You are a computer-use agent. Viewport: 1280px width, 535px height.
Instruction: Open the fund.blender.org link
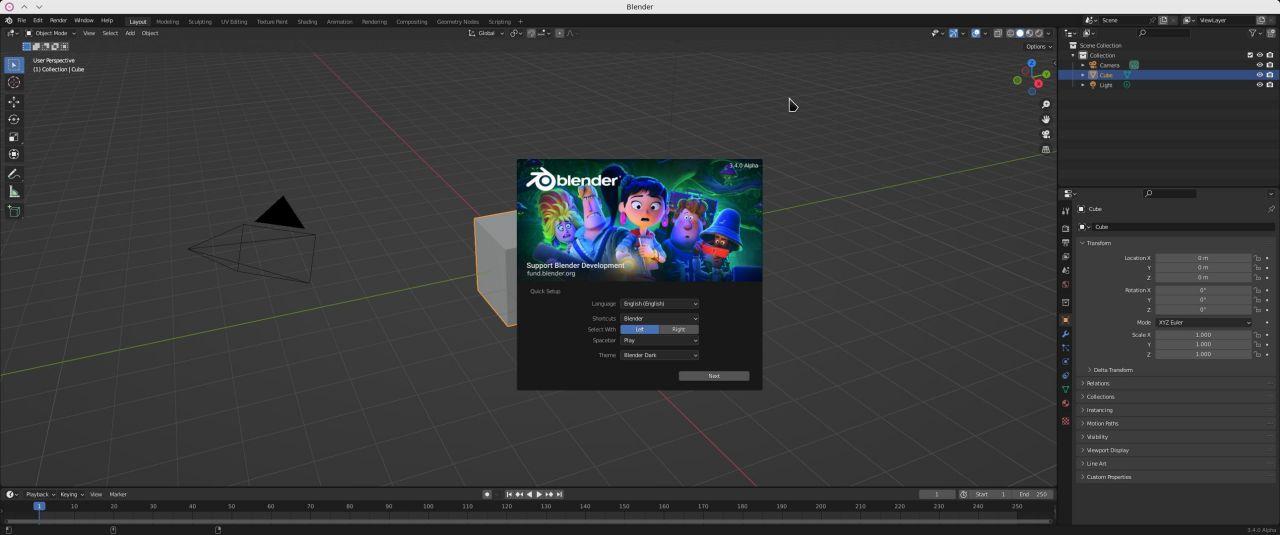point(551,273)
